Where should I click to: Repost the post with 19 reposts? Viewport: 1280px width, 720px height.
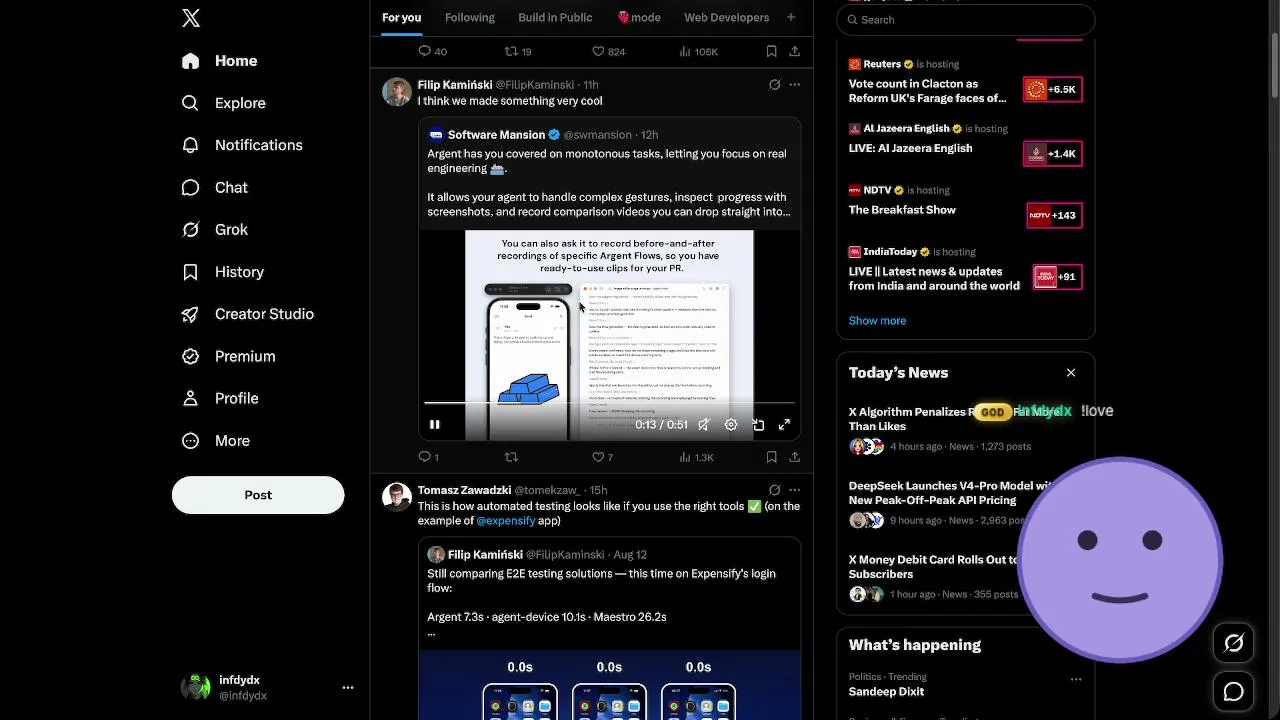coord(518,51)
